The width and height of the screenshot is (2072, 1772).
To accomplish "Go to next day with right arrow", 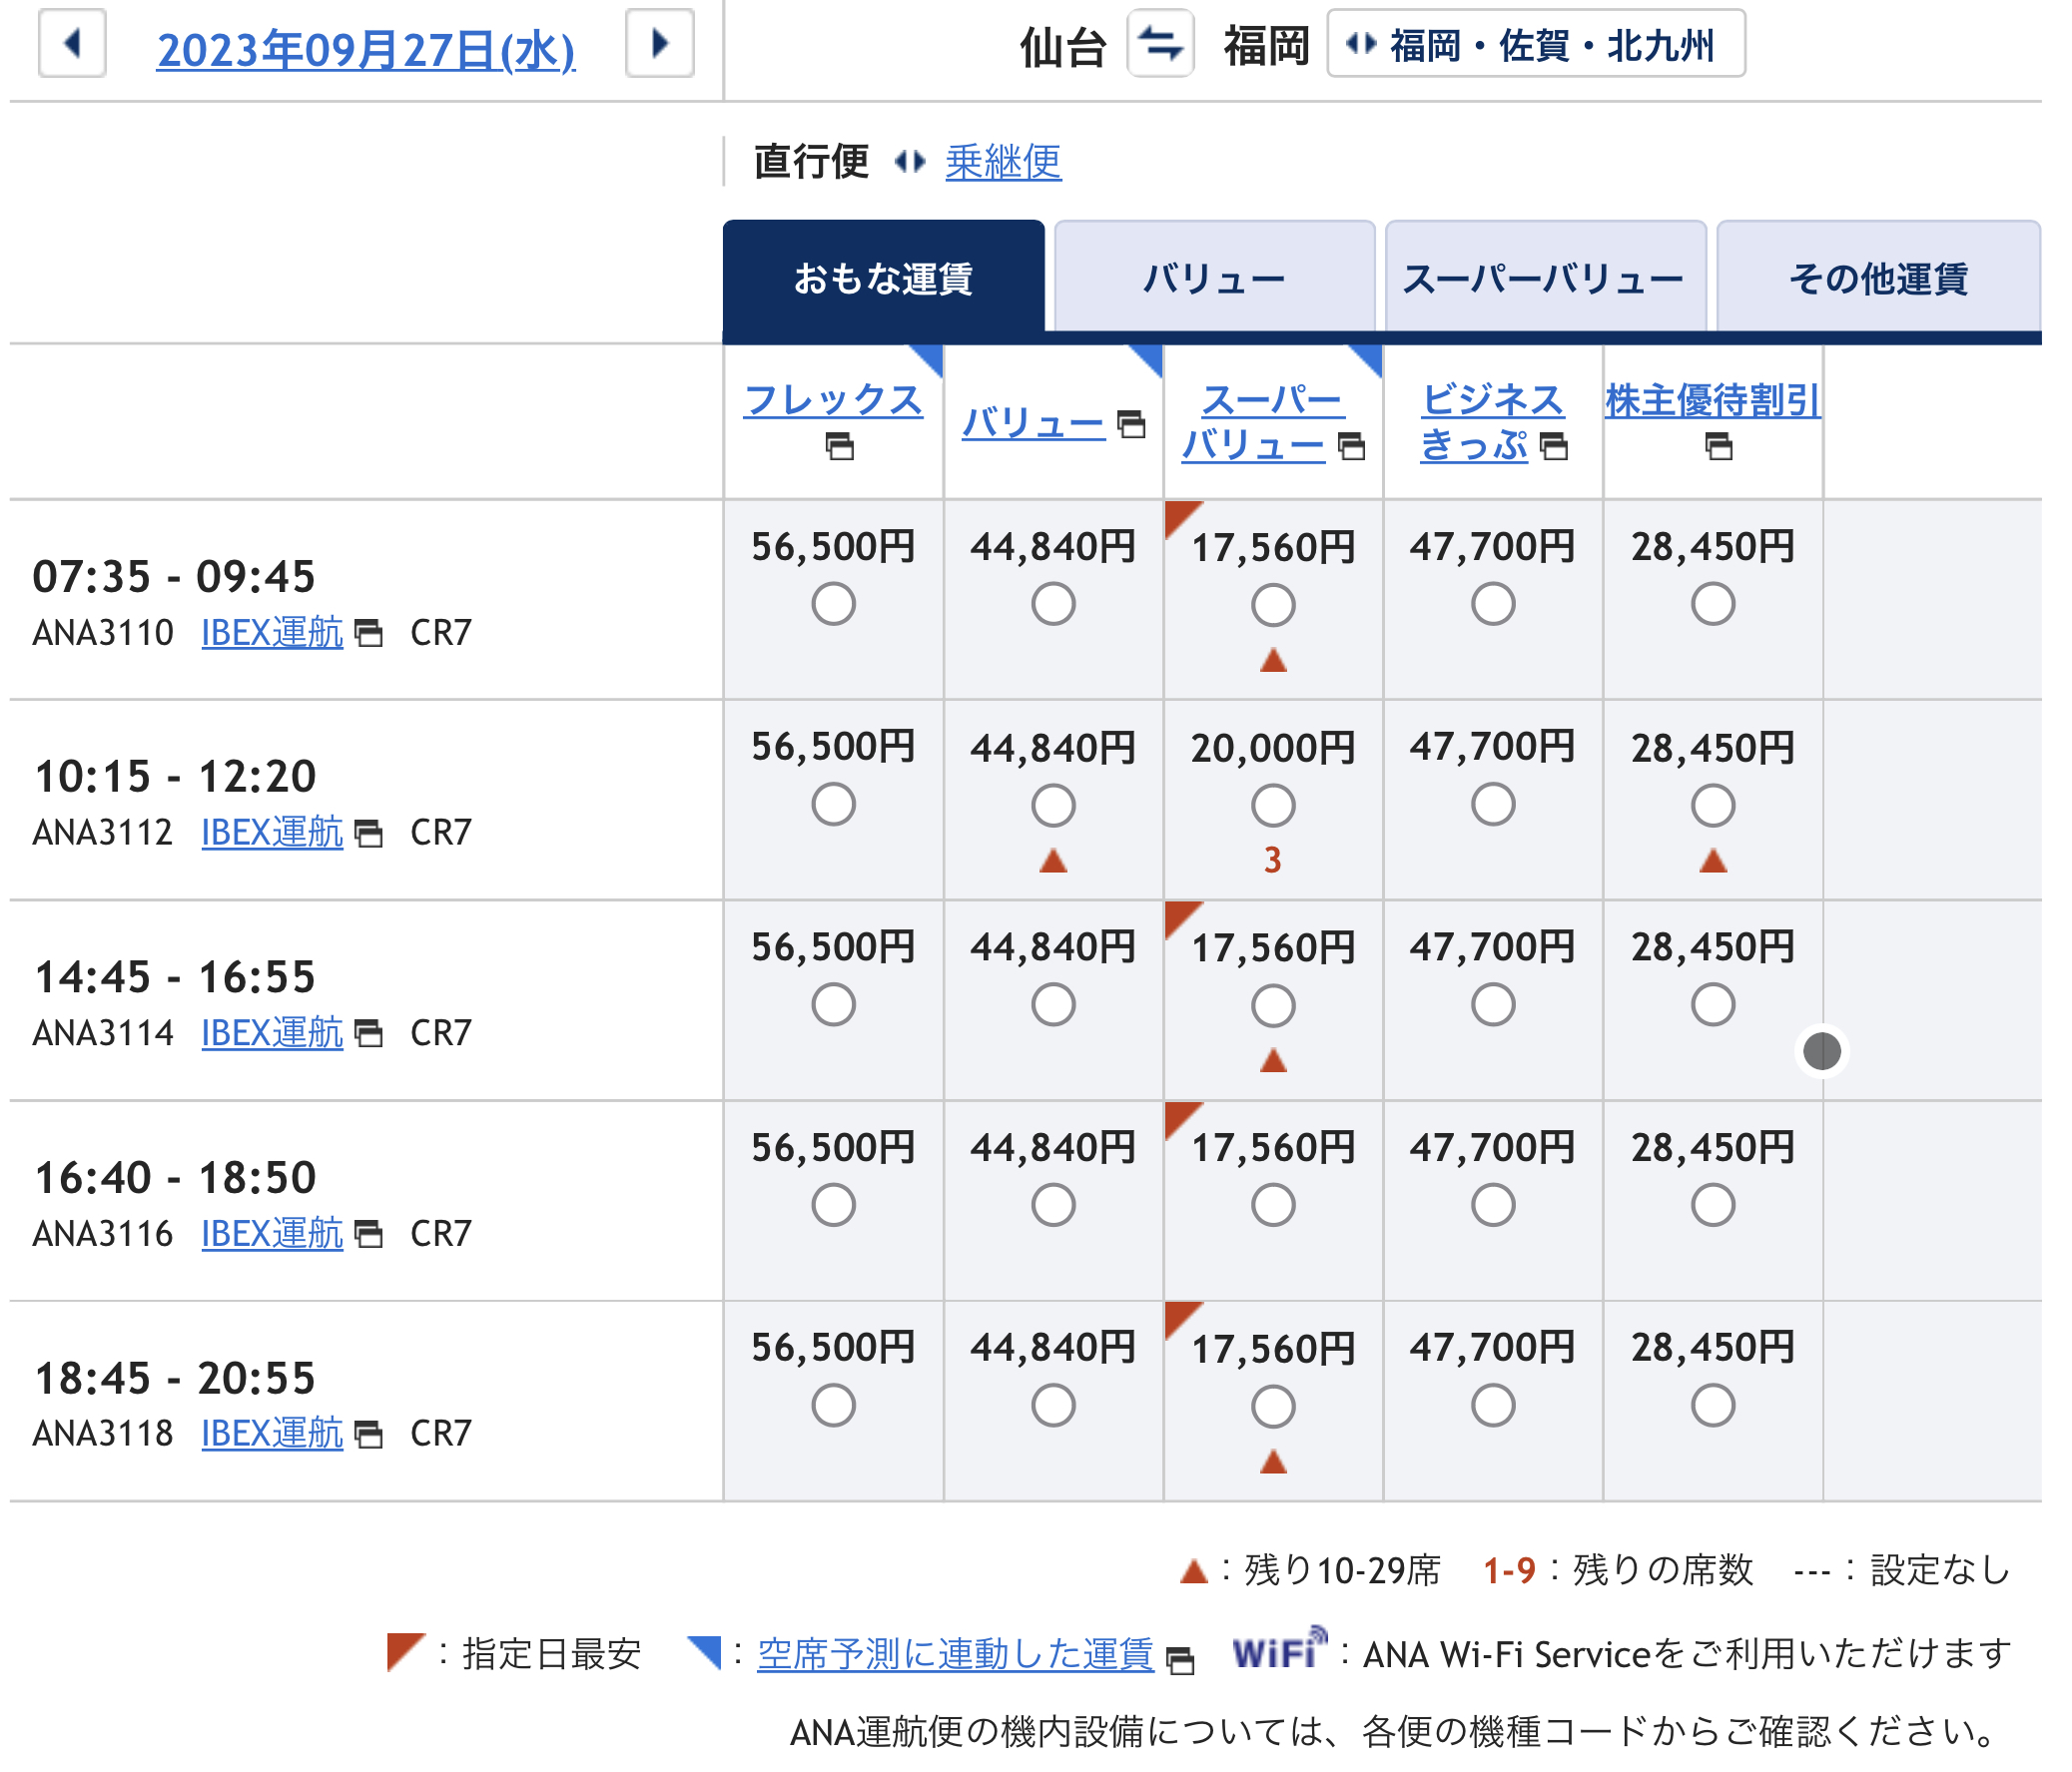I will (660, 44).
